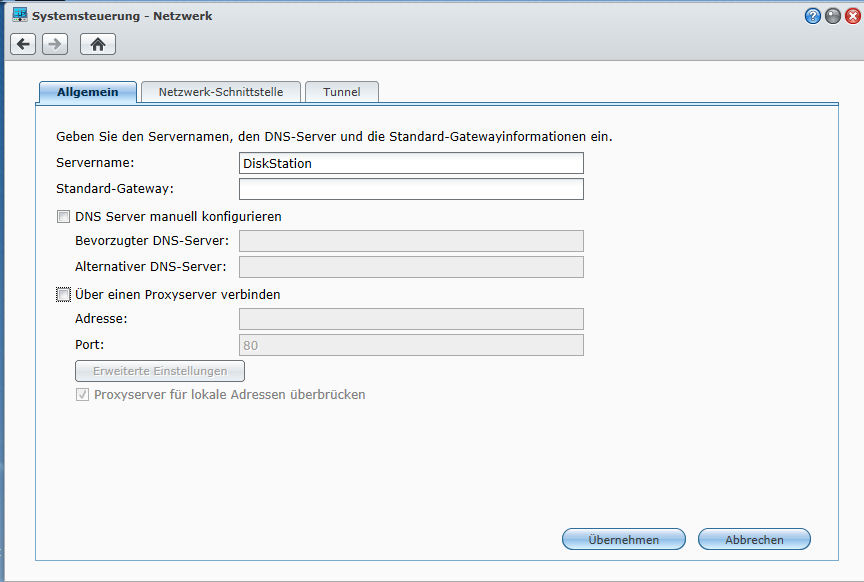Toggle Proxyserver für lokale Adressen überbrücken
This screenshot has width=864, height=582.
(83, 395)
